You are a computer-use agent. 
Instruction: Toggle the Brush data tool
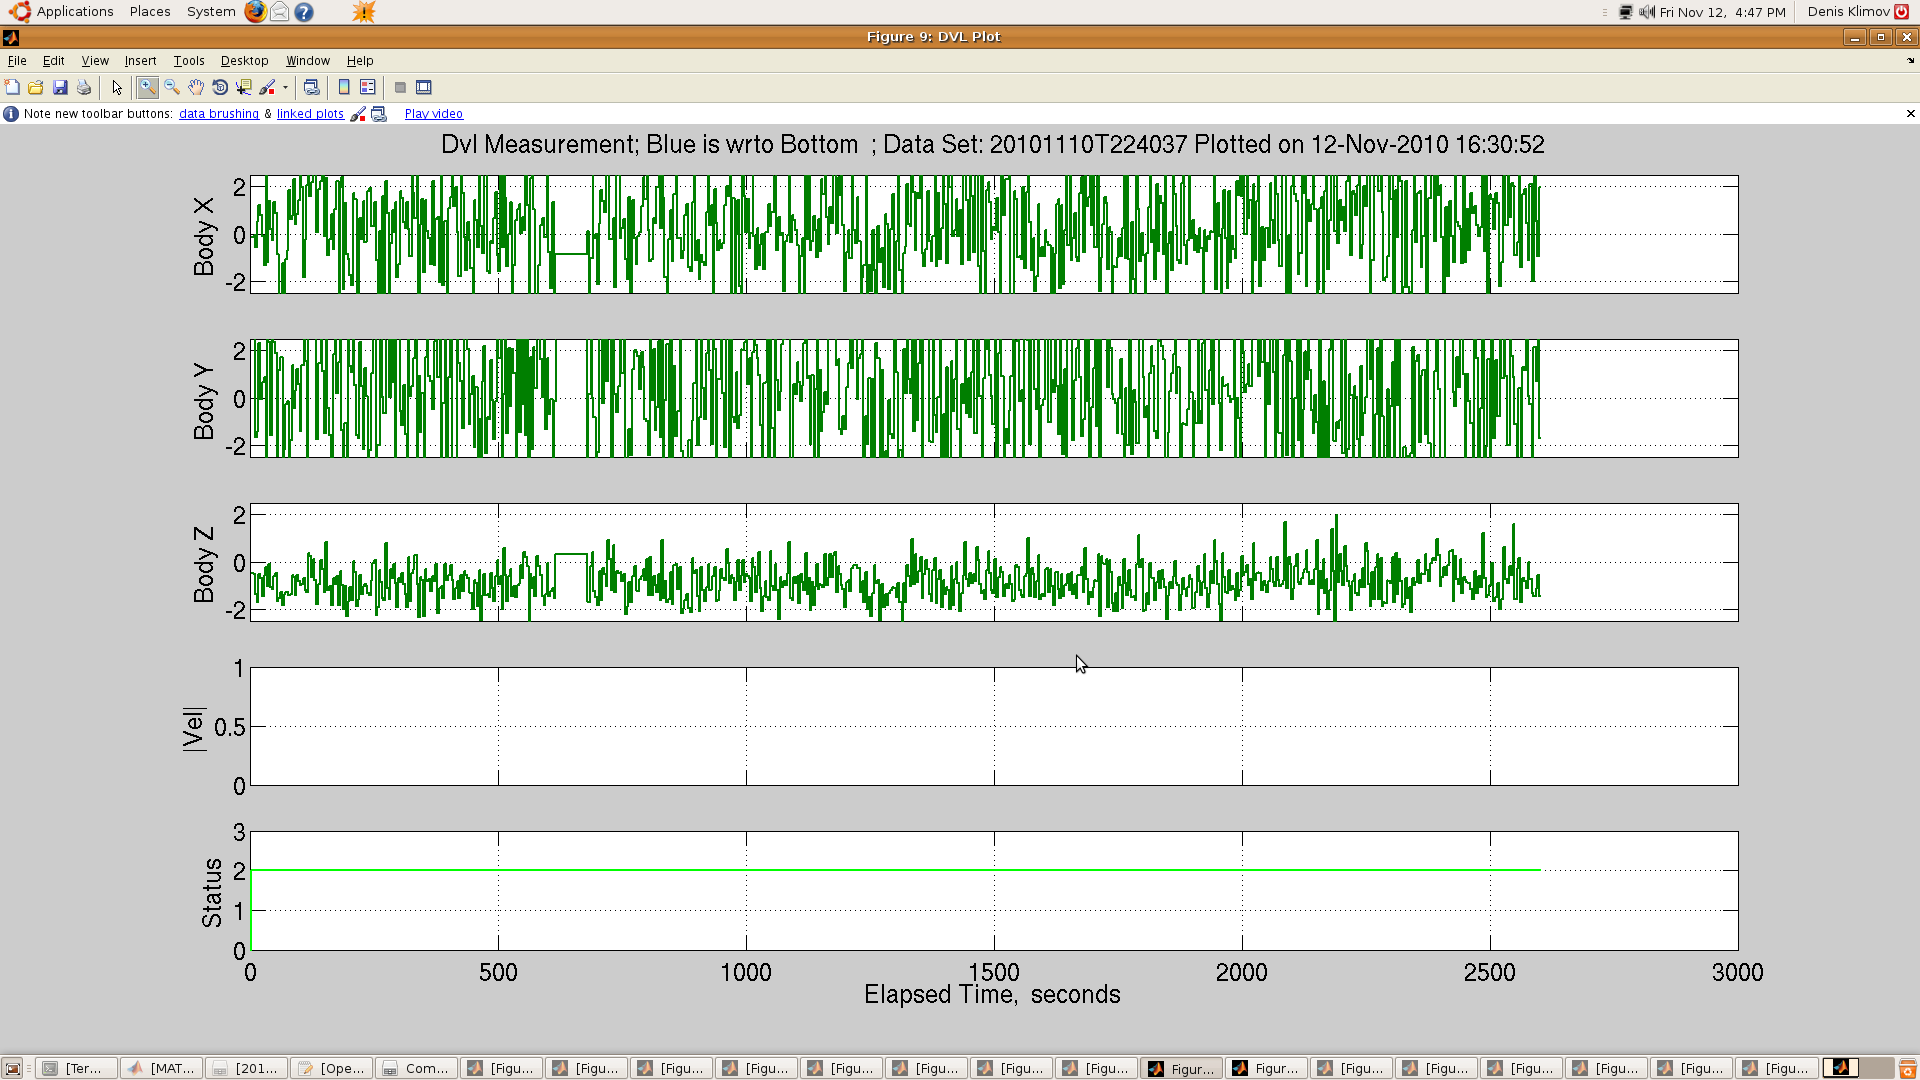[267, 88]
